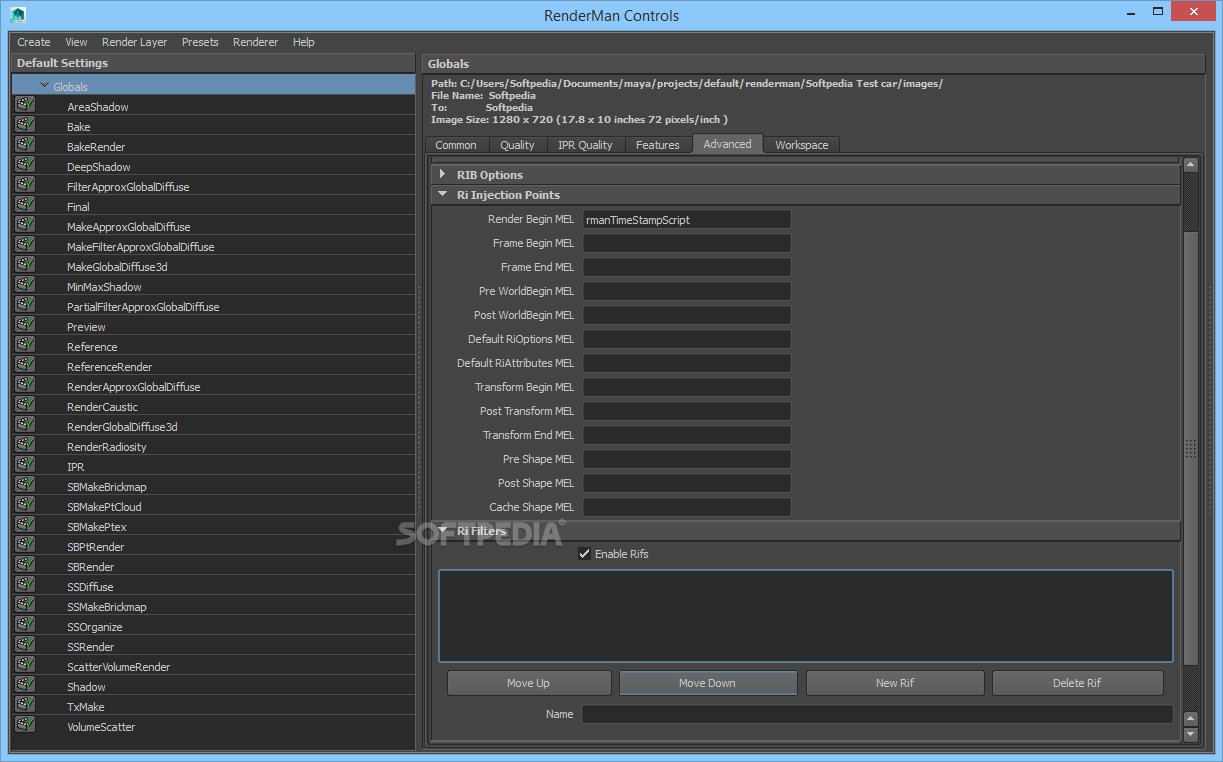Click the Pre WorldBegin MEL field
Image resolution: width=1223 pixels, height=762 pixels.
coord(687,291)
